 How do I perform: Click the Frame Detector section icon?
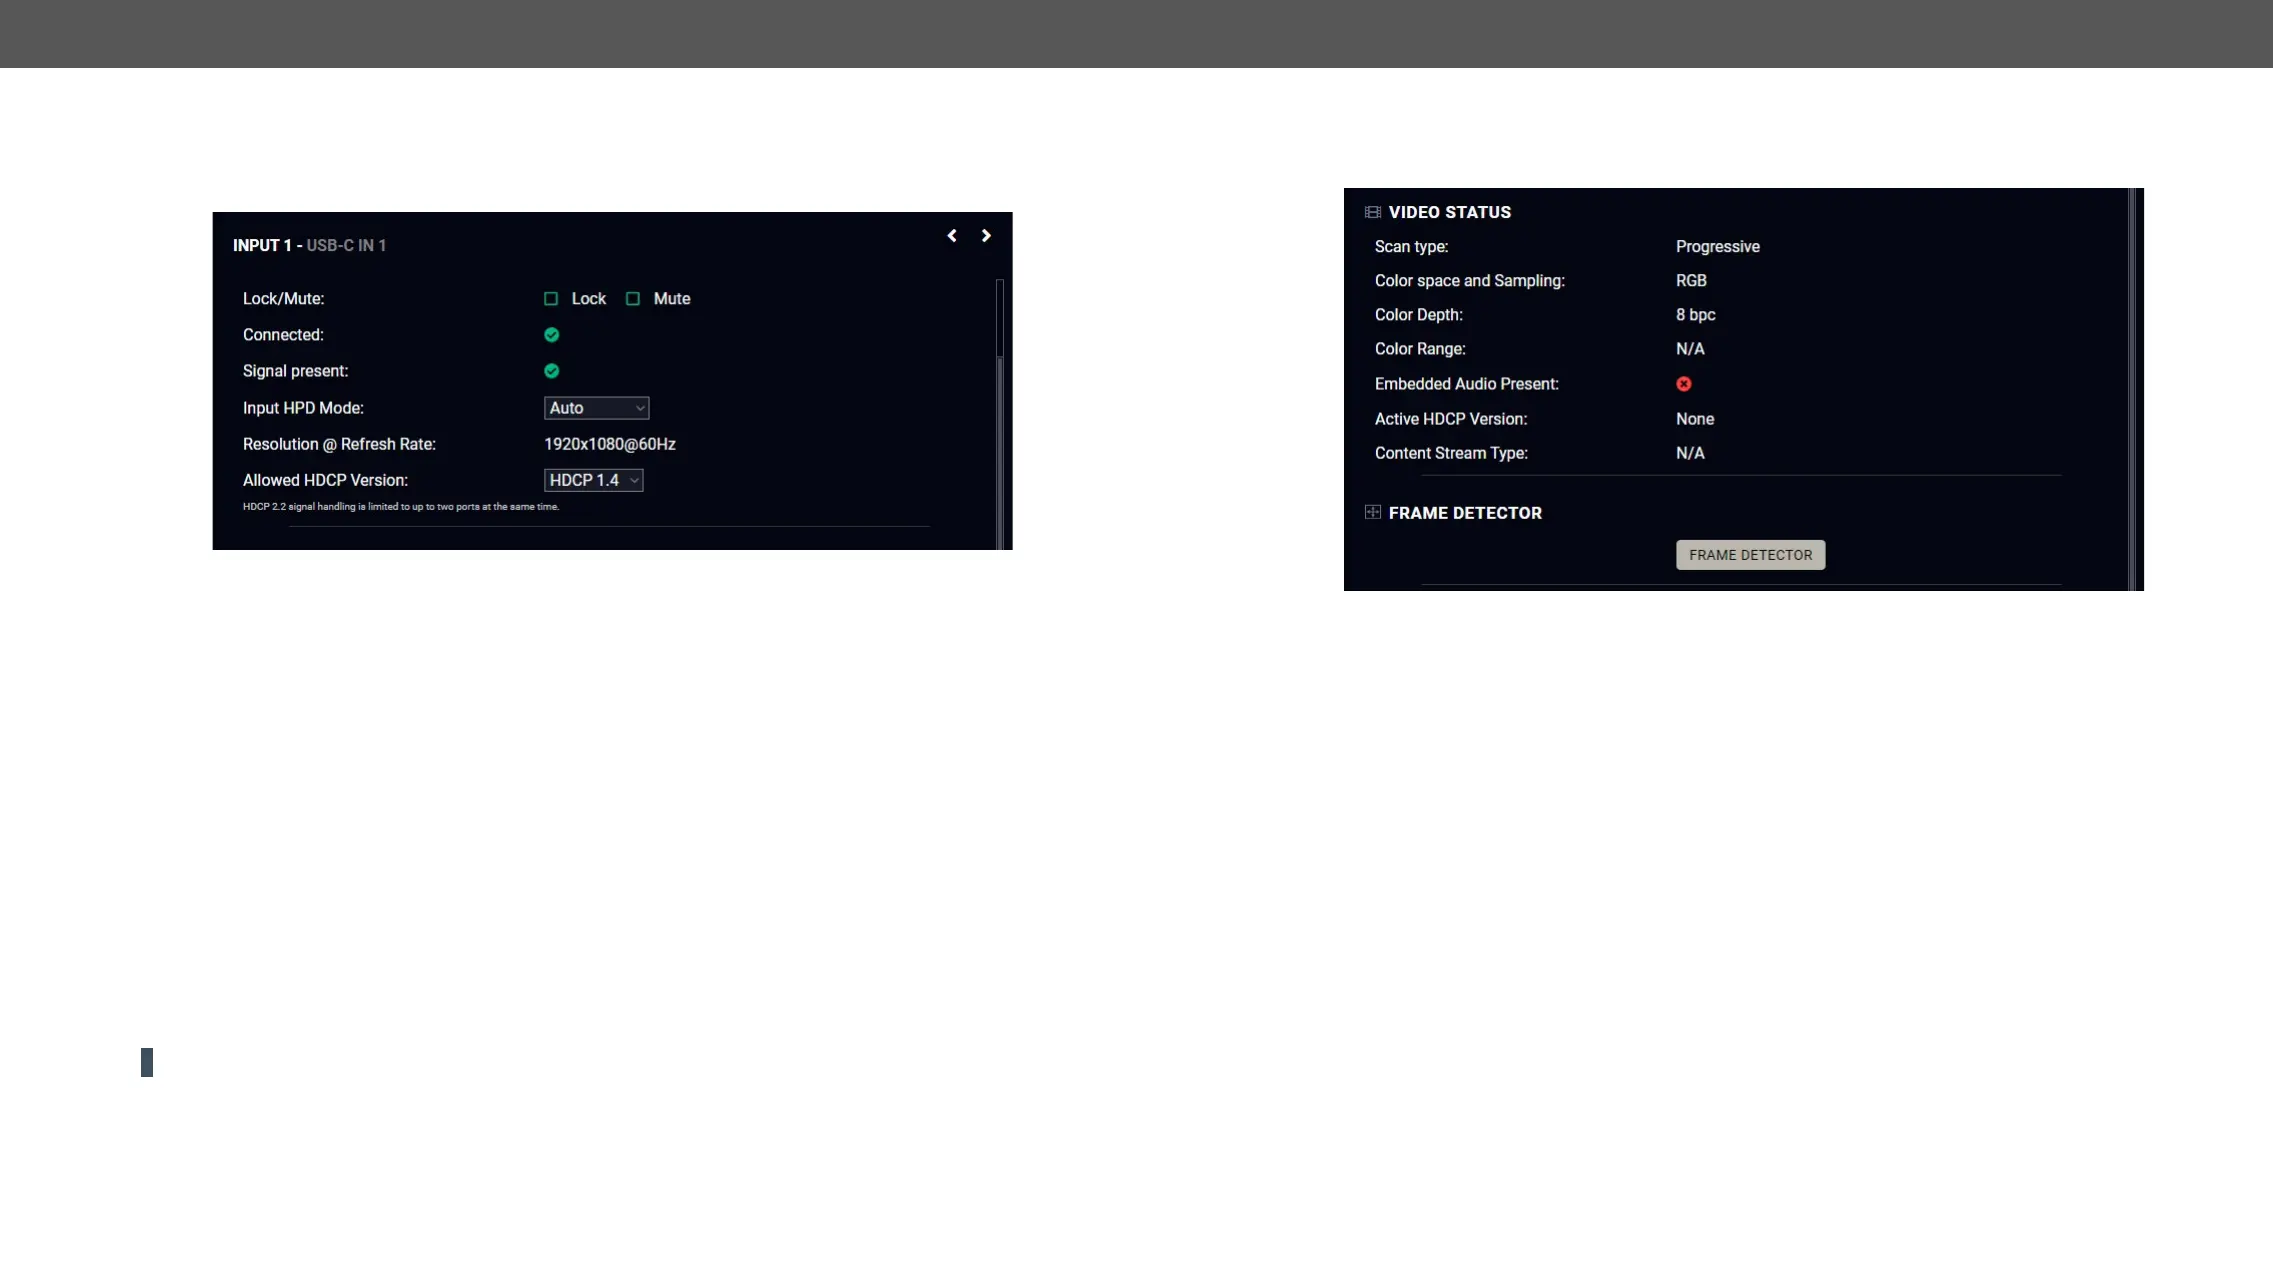tap(1373, 512)
